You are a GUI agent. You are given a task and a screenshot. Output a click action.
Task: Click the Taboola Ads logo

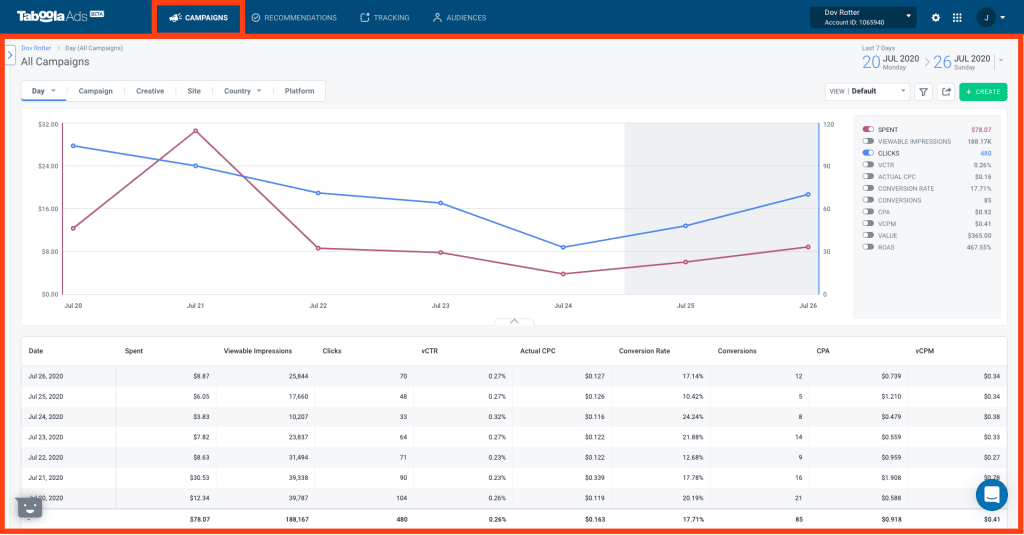pyautogui.click(x=60, y=16)
